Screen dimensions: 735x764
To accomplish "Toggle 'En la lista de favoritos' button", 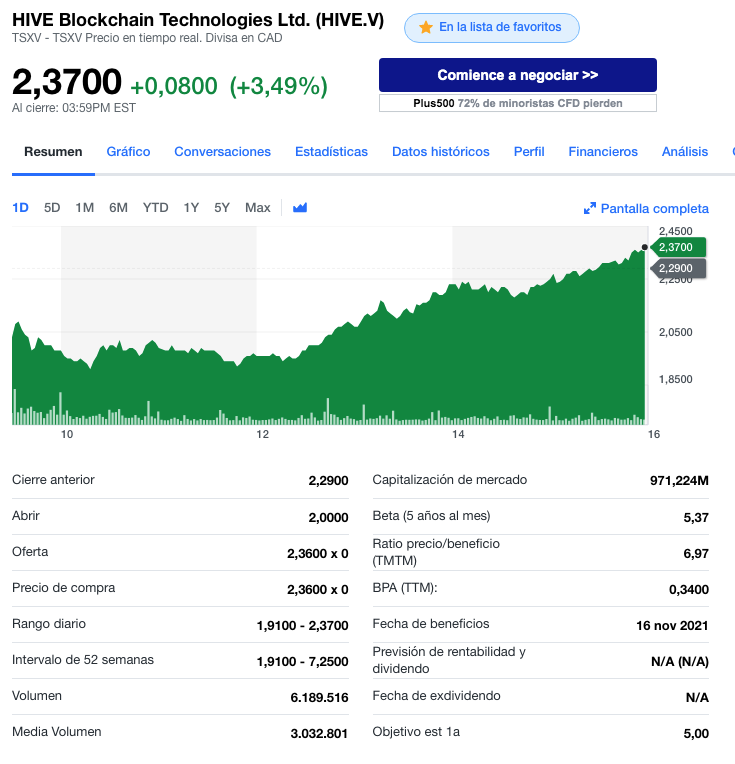I will [492, 28].
